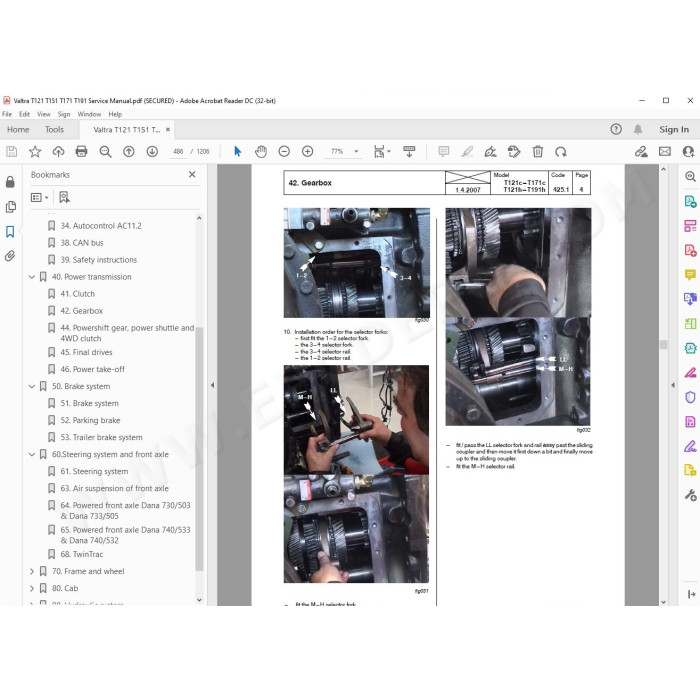The width and height of the screenshot is (700, 700).
Task: Open the Window menu
Action: [x=89, y=114]
